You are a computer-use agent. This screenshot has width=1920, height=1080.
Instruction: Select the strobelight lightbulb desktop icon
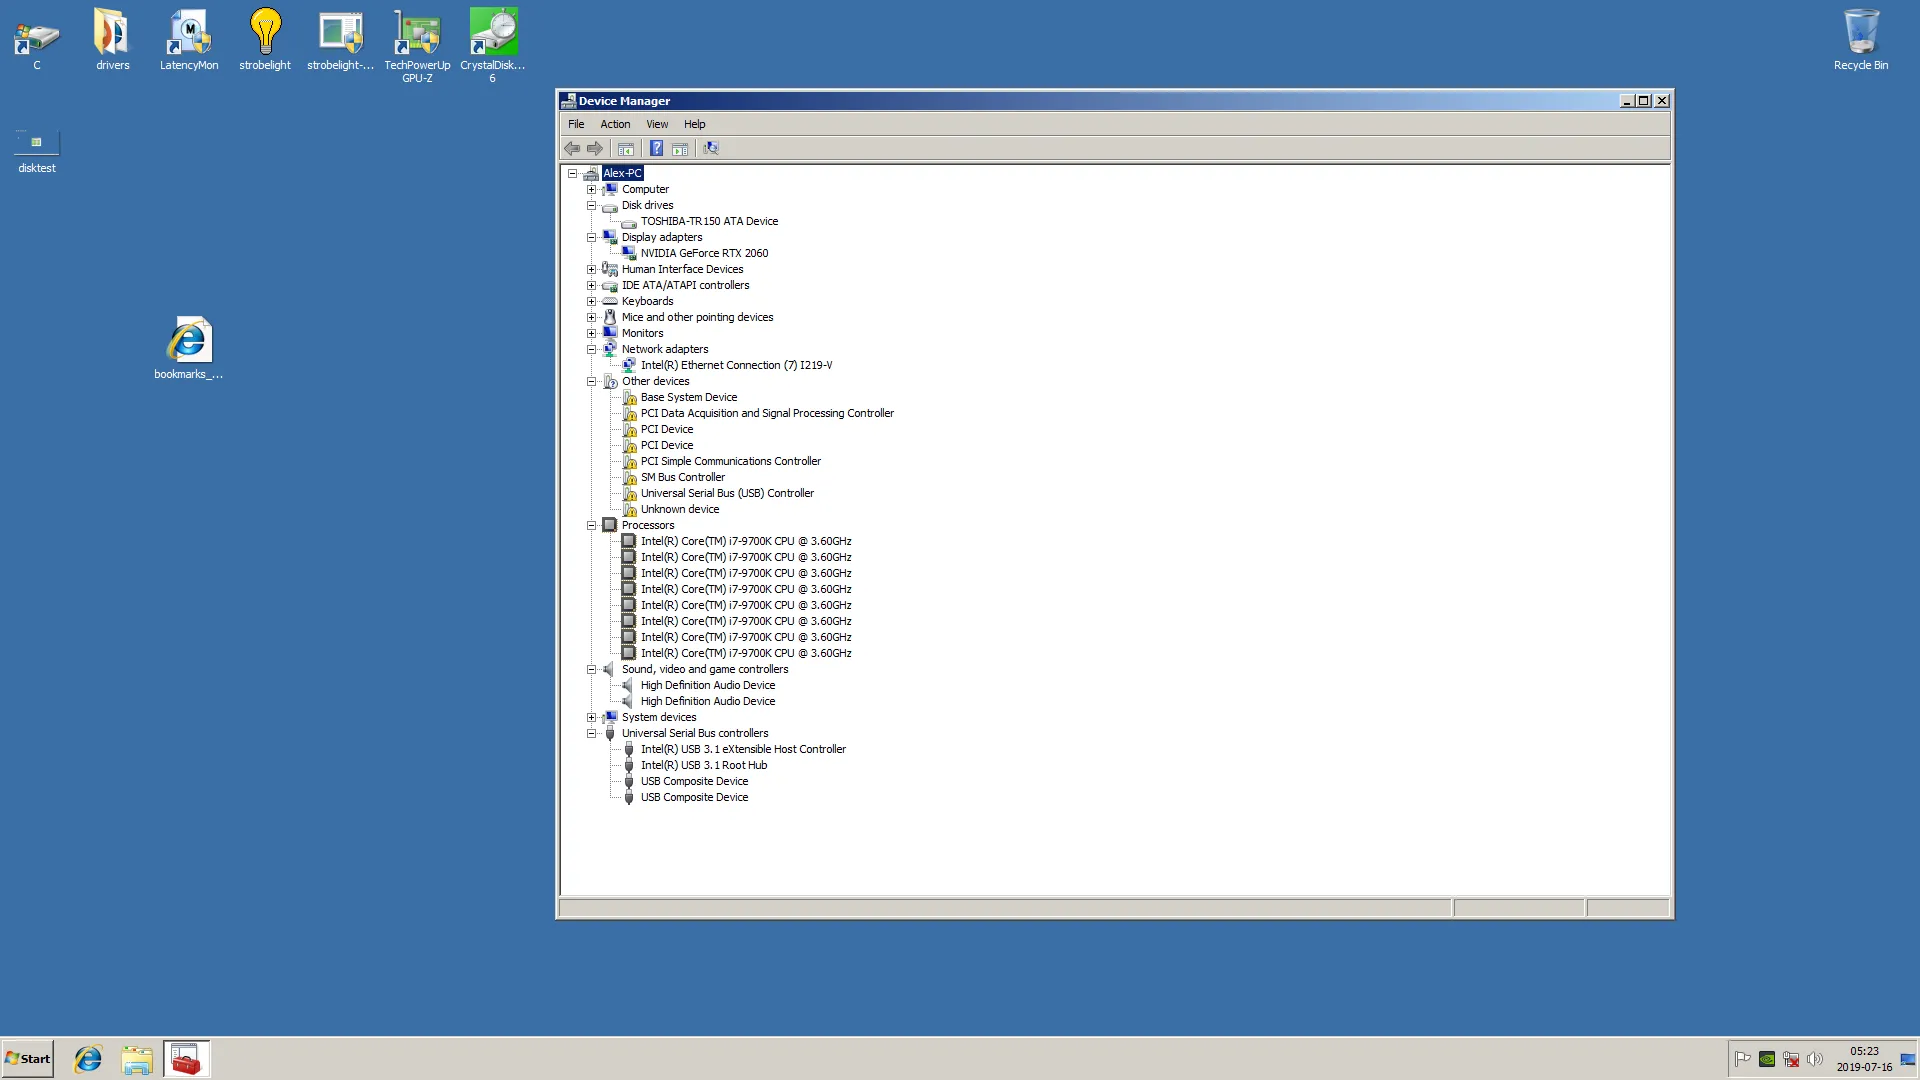point(265,34)
